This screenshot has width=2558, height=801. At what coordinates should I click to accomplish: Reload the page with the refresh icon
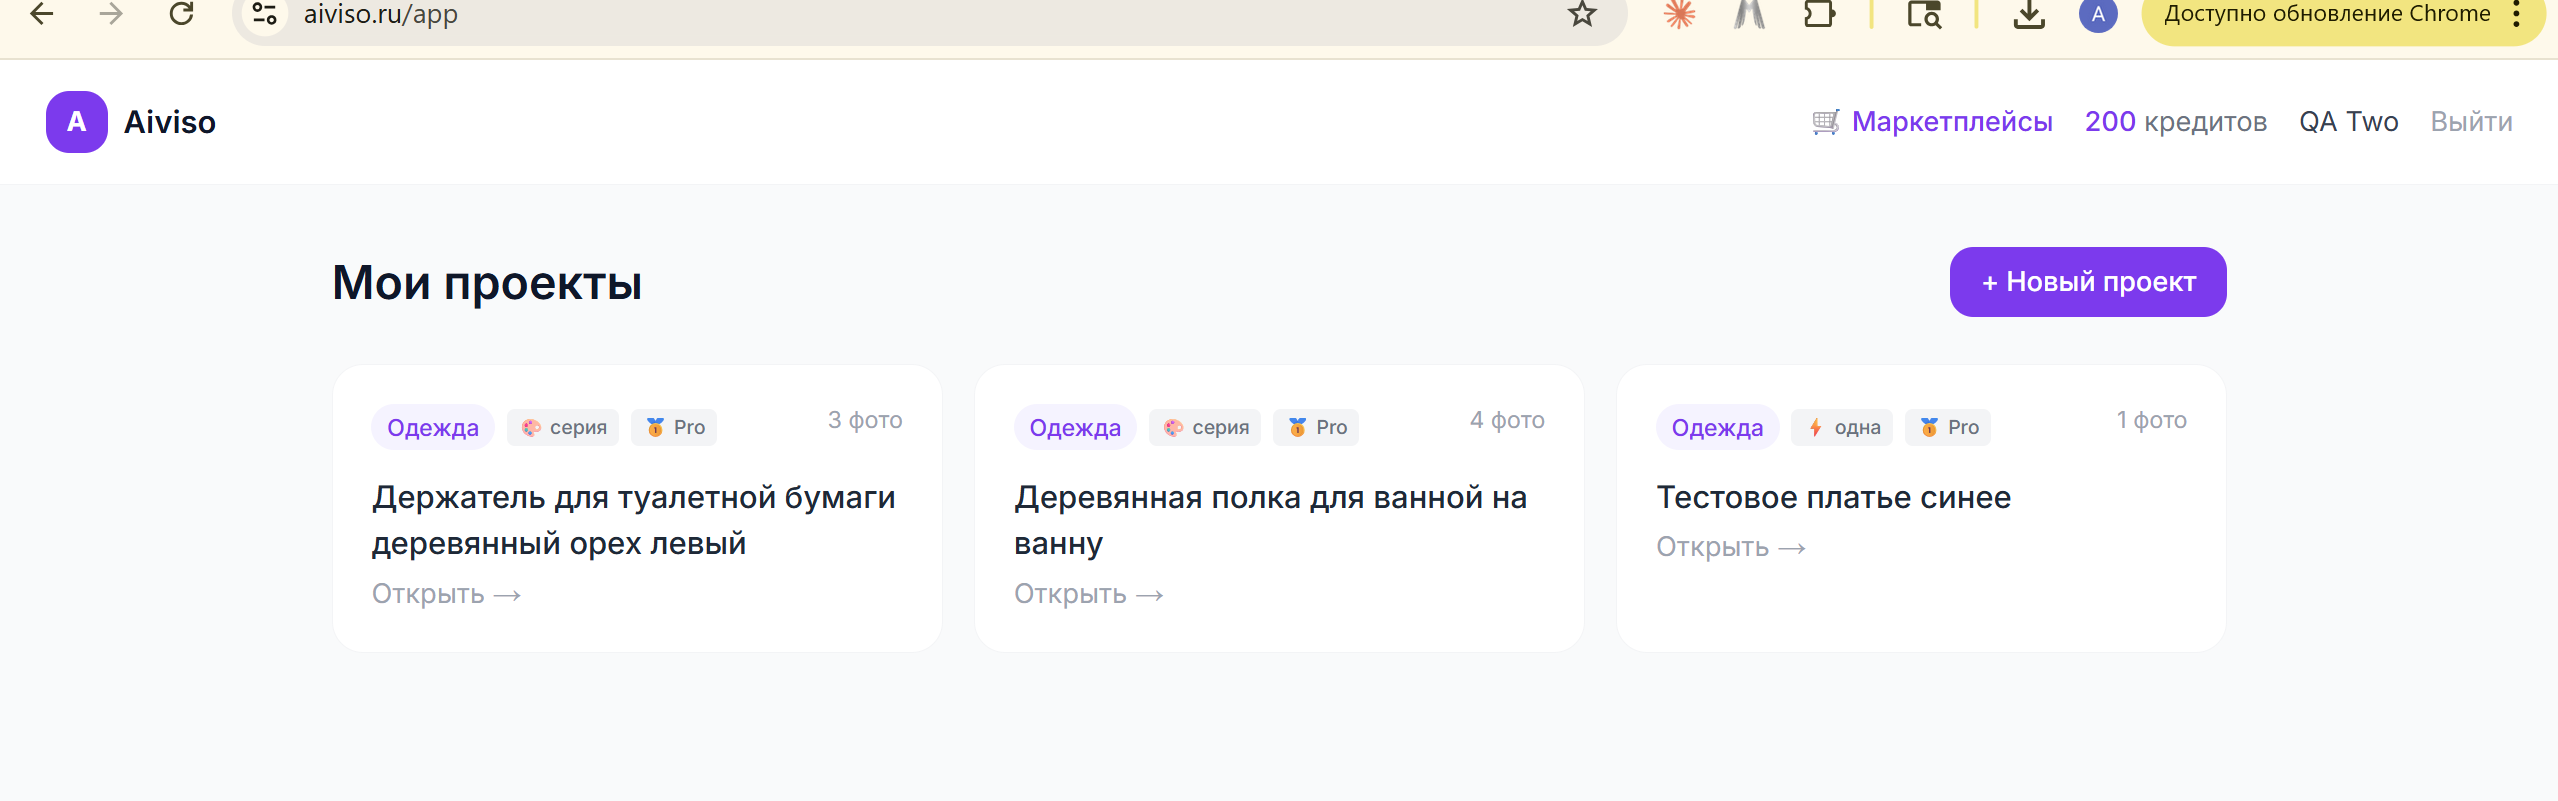coord(181,14)
